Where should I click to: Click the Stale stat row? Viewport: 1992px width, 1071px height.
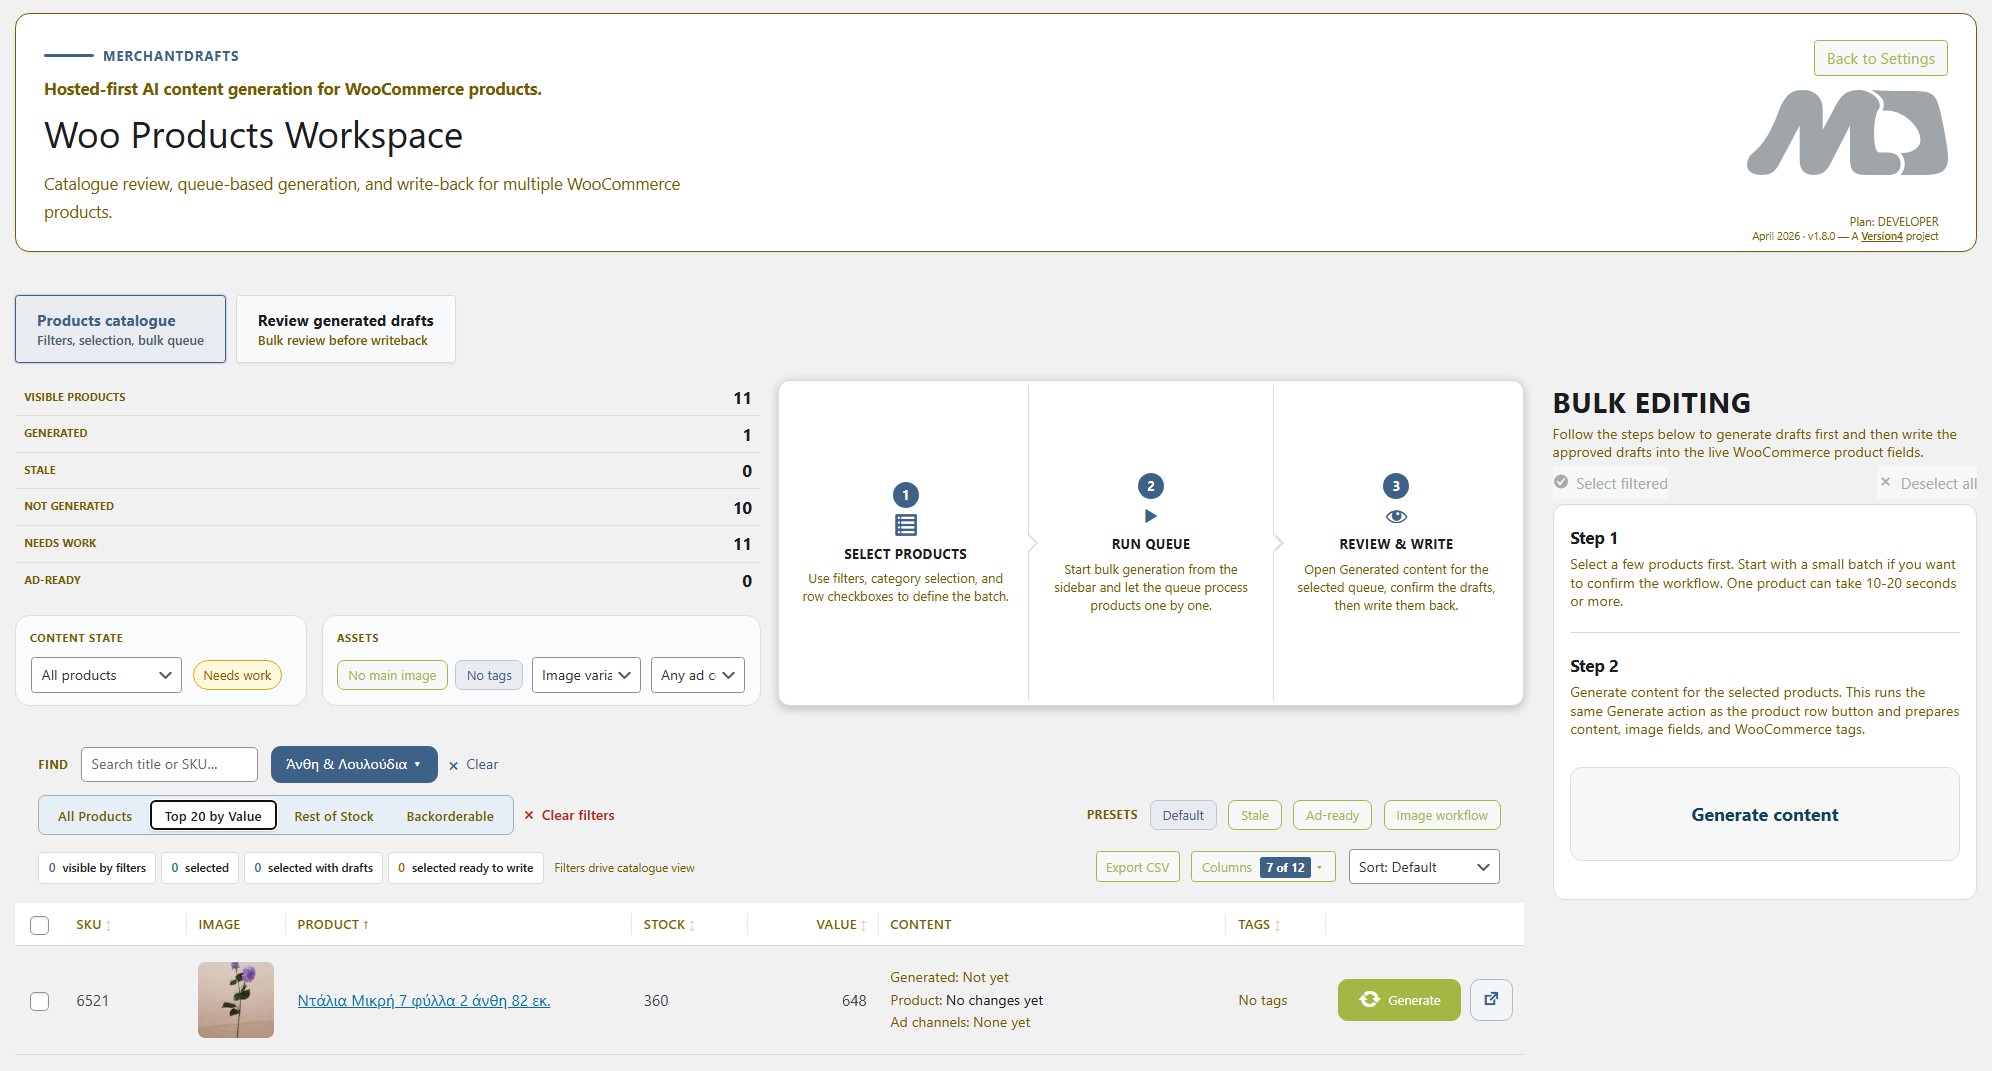pos(388,470)
